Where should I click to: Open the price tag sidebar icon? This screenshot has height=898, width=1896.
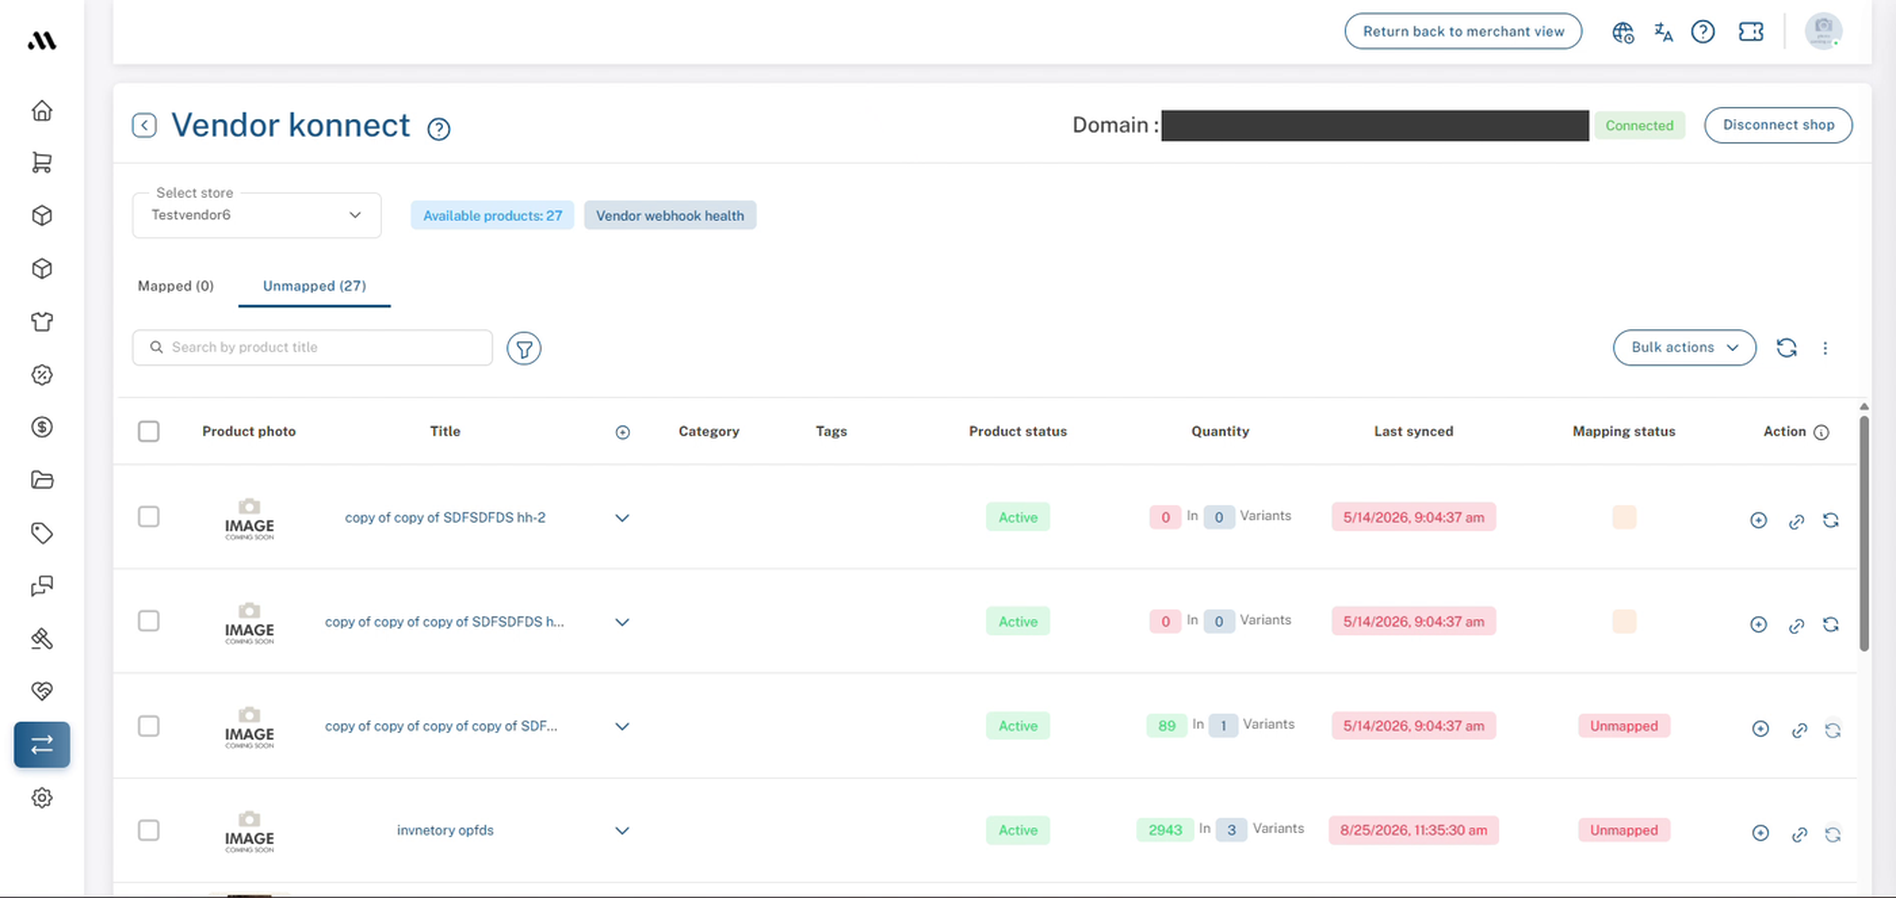tap(42, 533)
